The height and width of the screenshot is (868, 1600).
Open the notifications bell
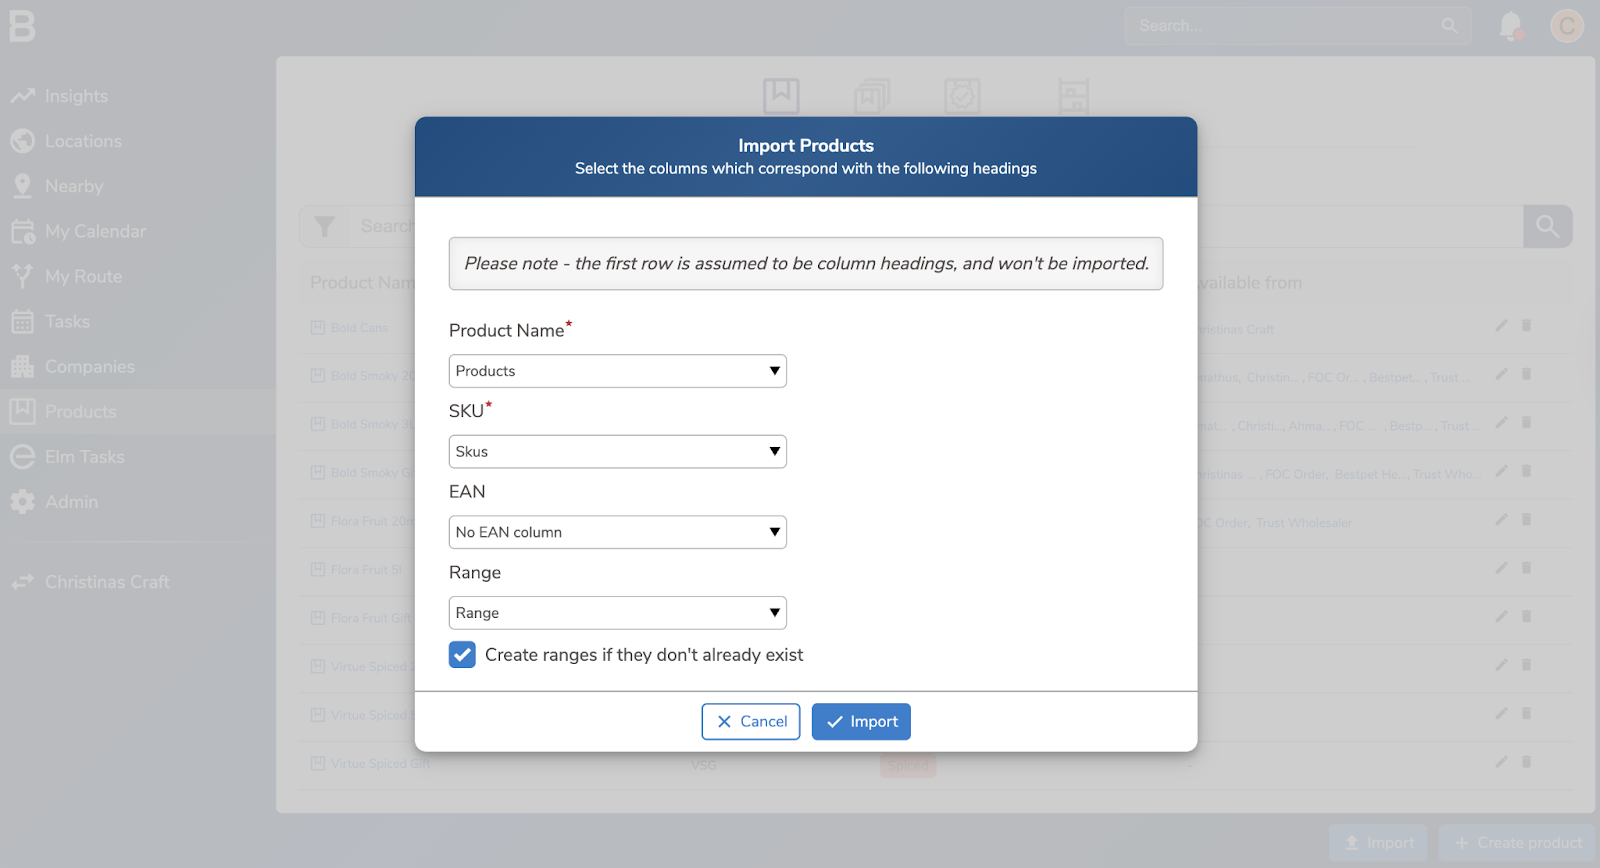(1510, 26)
